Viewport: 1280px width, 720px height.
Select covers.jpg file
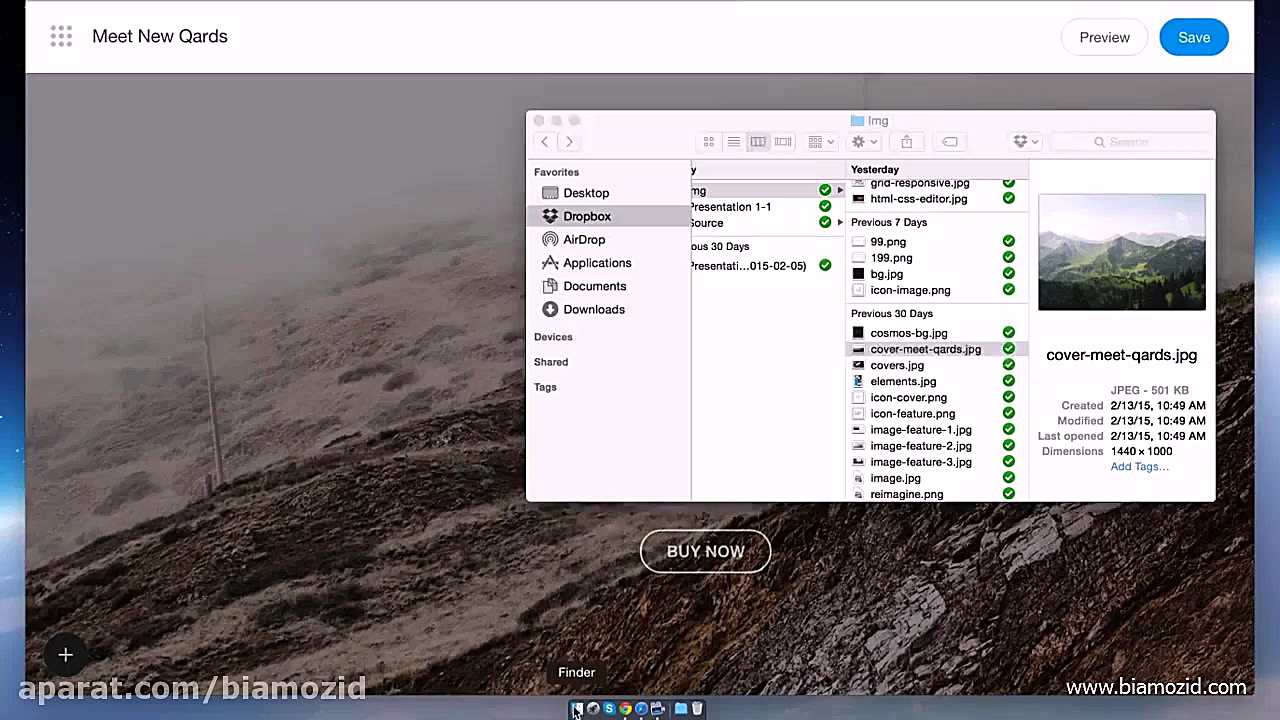coord(897,365)
